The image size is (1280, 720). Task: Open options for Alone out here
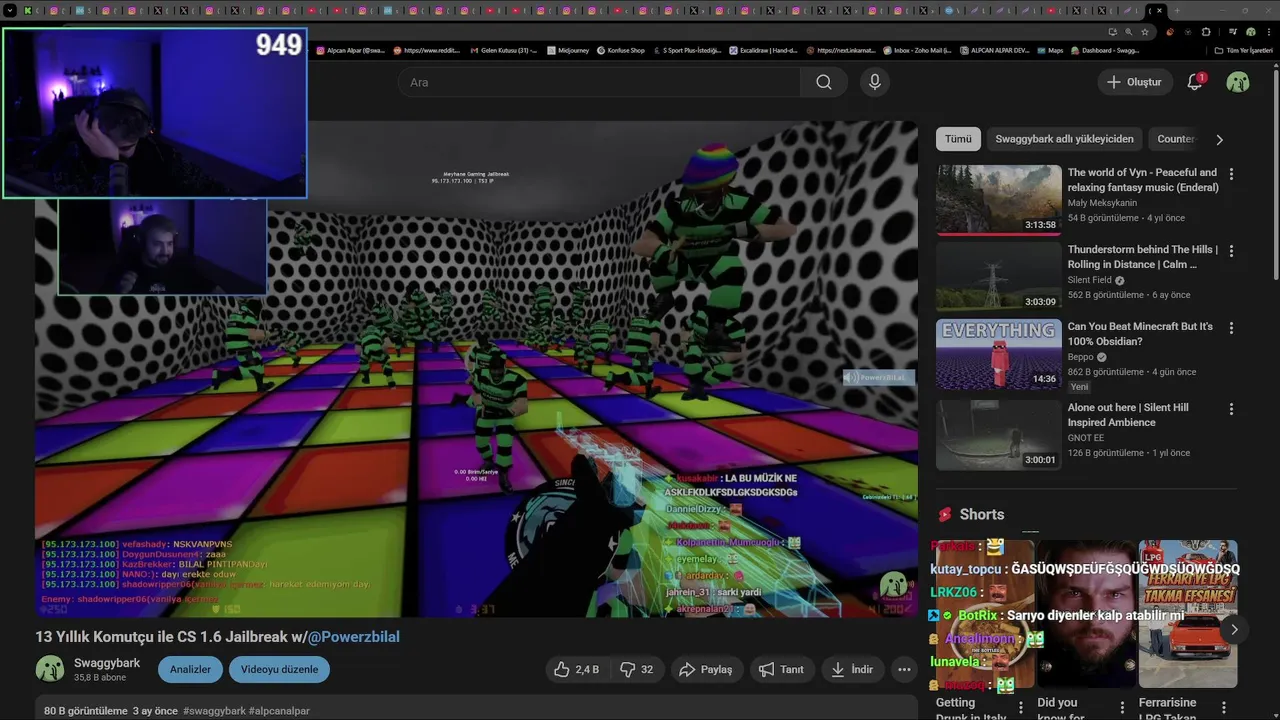(1231, 409)
